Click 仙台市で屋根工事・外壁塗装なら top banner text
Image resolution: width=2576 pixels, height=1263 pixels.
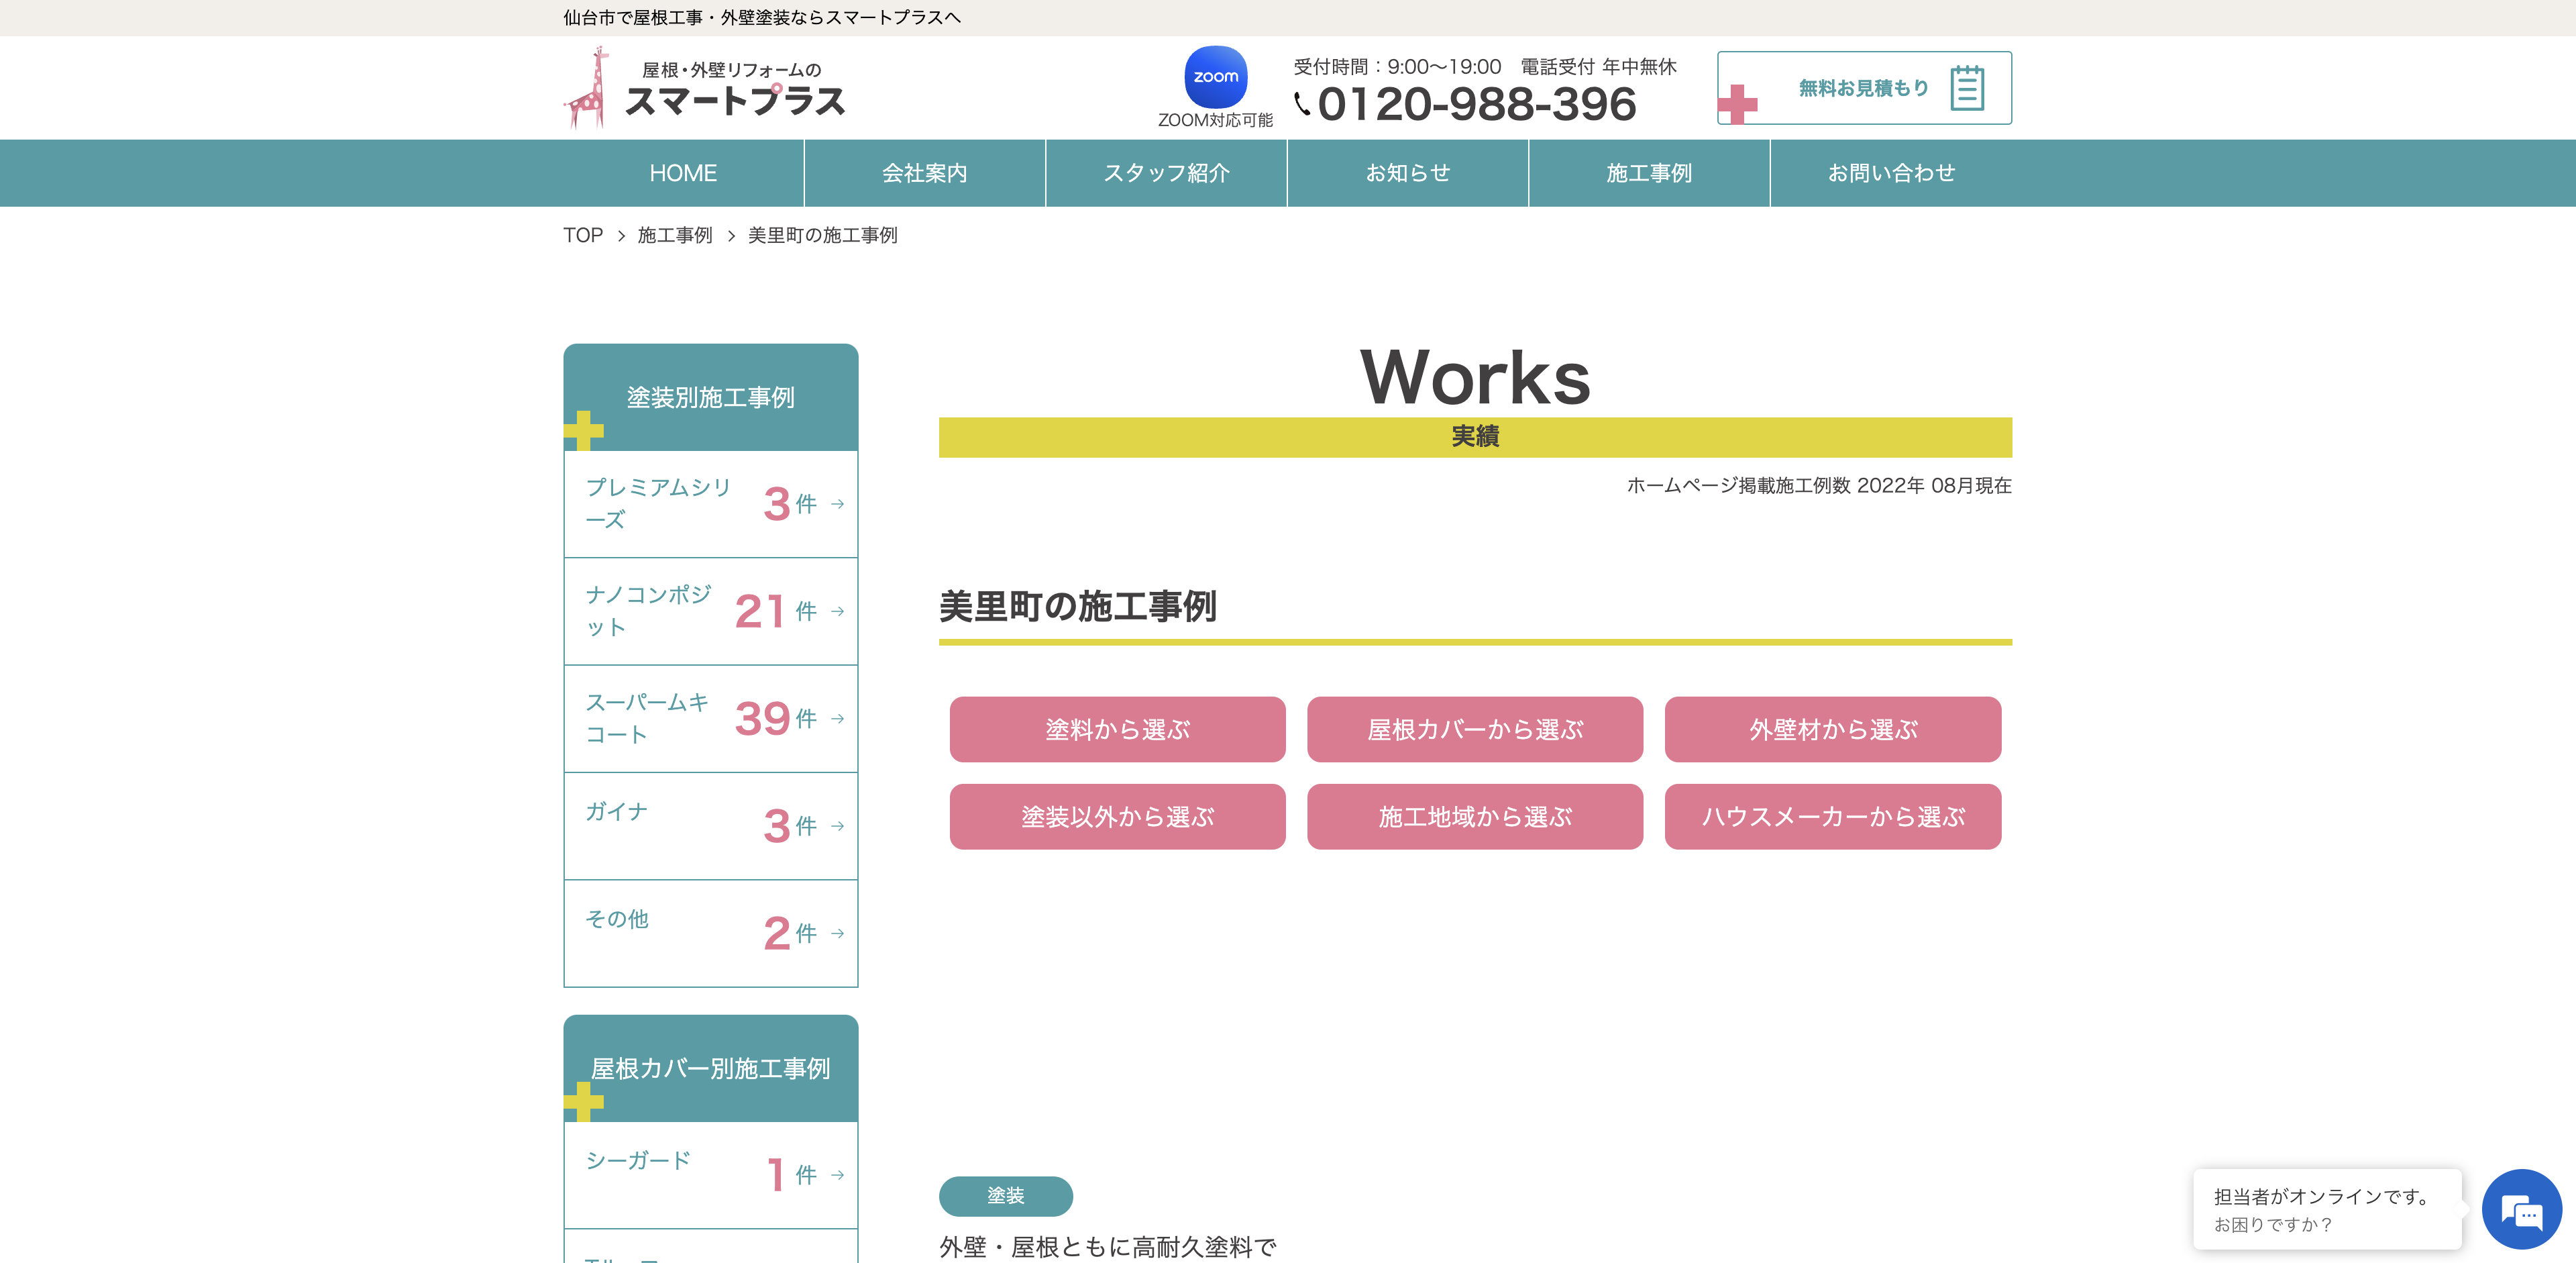click(761, 17)
